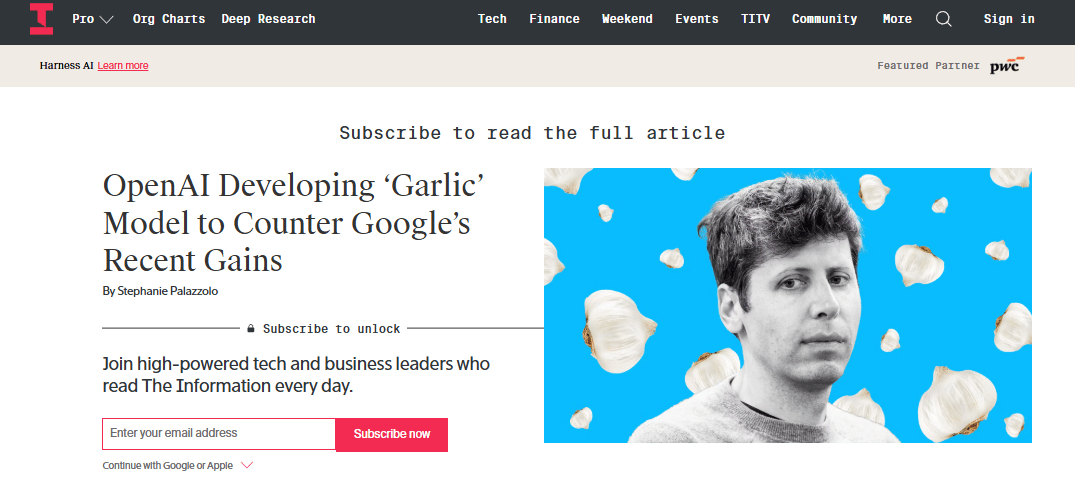The image size is (1075, 492).
Task: Visit the Community section
Action: (x=824, y=19)
